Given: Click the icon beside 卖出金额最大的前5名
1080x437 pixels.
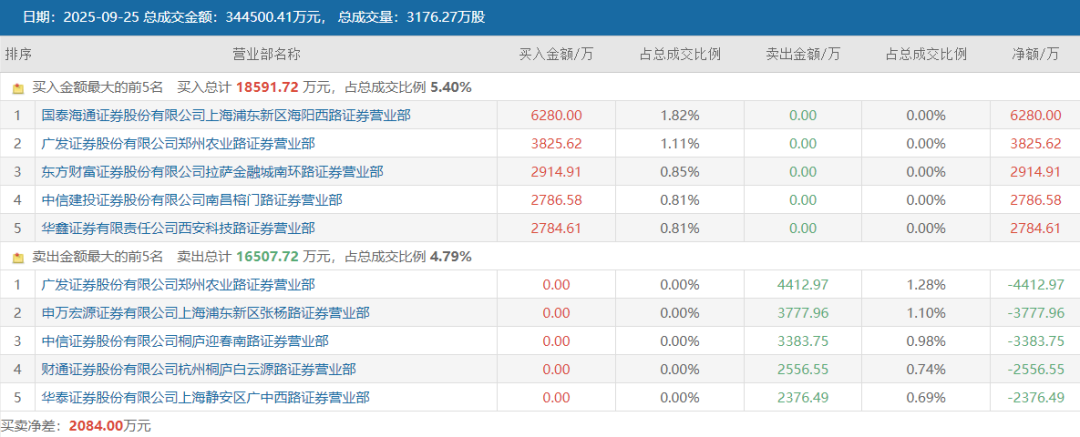Looking at the screenshot, I should coord(19,257).
